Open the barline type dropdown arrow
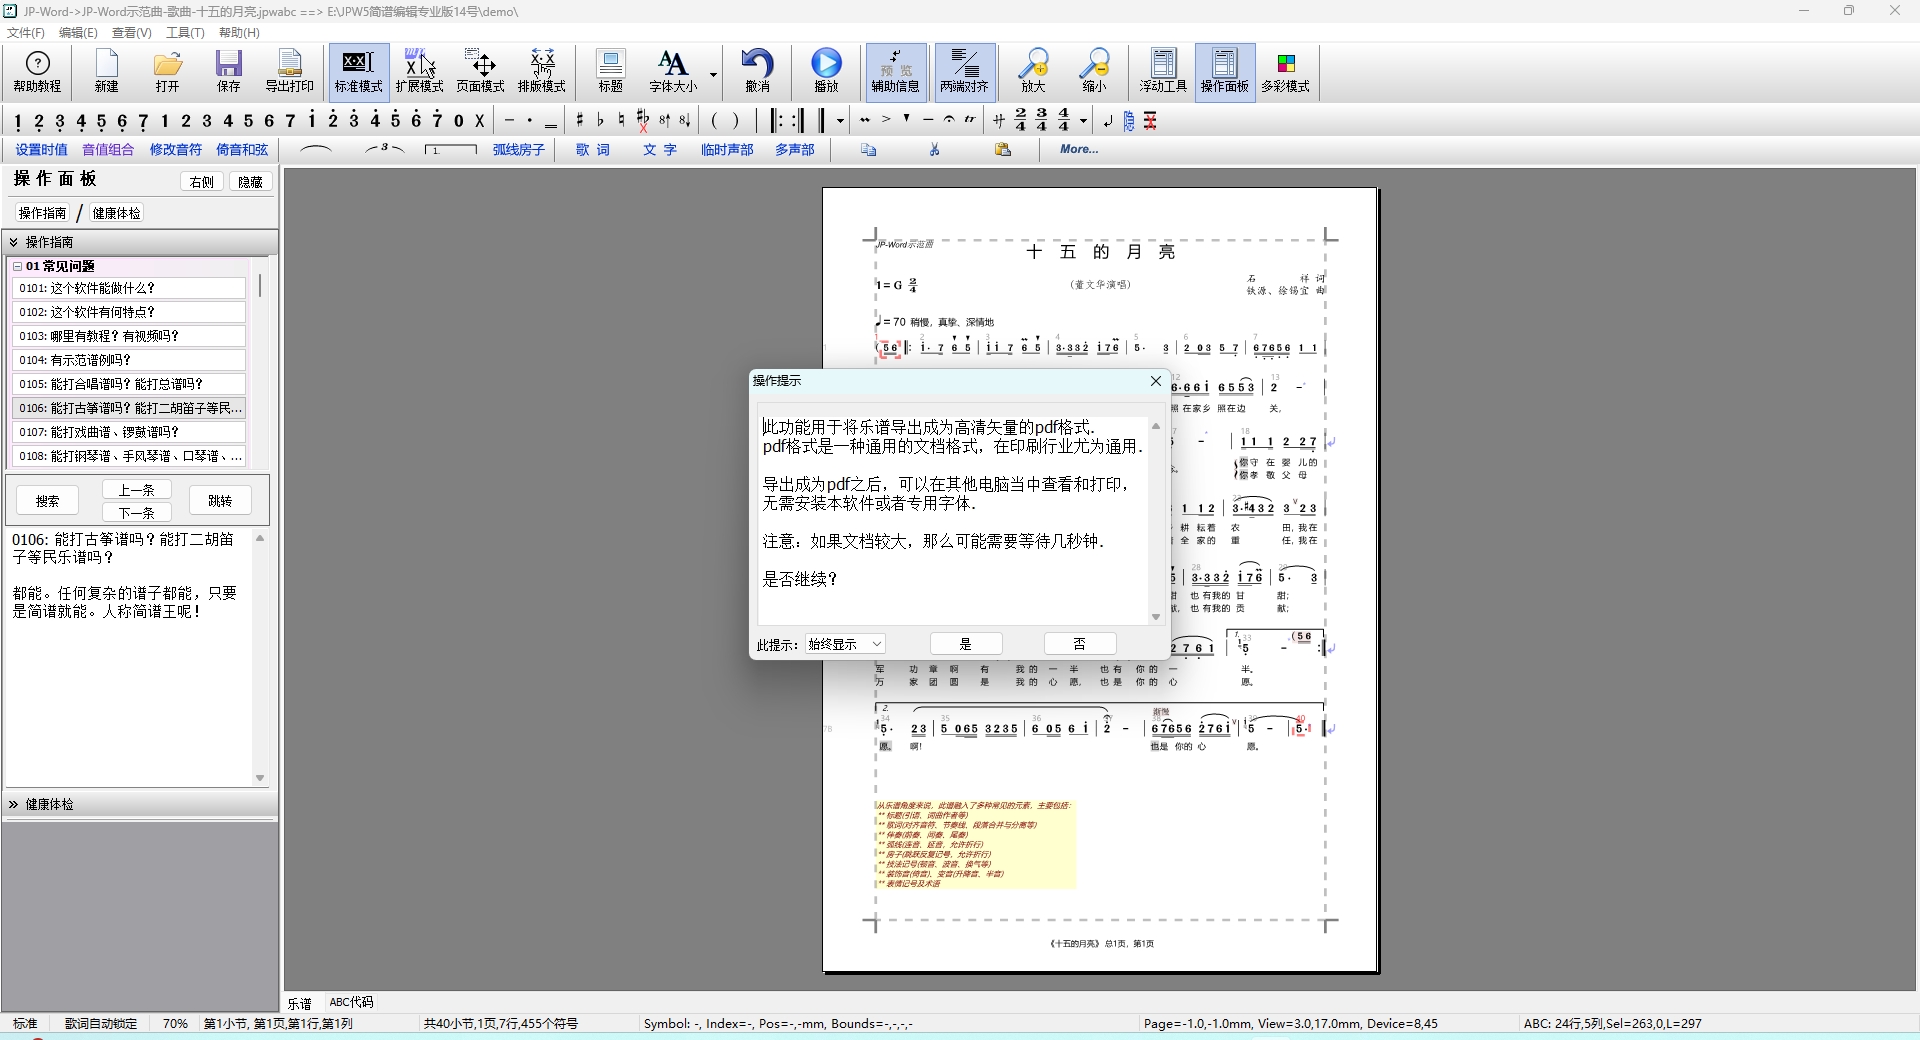This screenshot has width=1920, height=1040. [x=840, y=121]
